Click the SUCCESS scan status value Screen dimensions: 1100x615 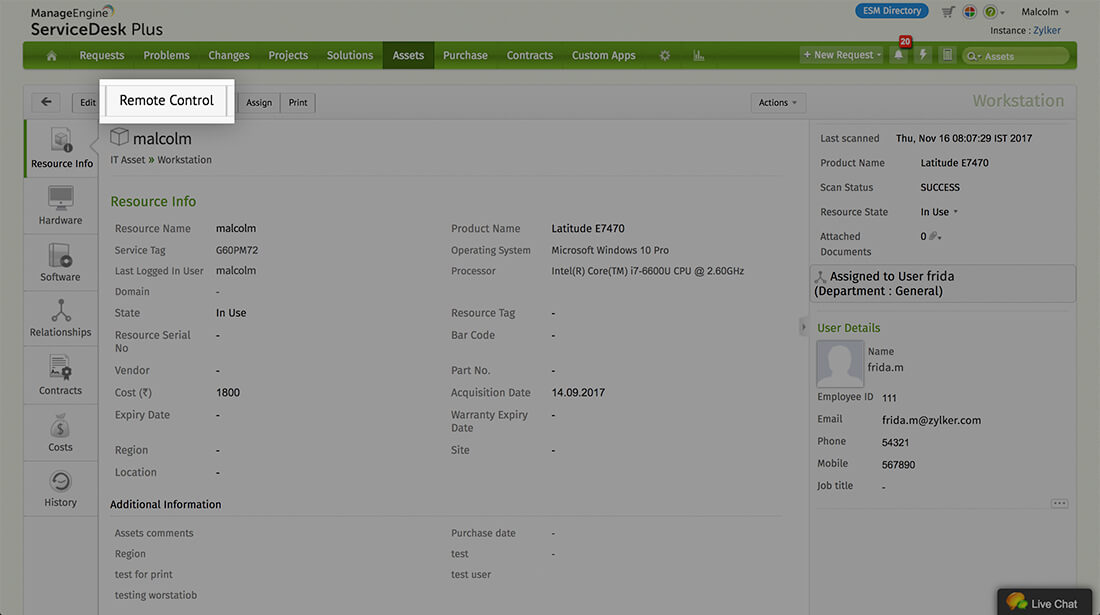[x=940, y=187]
